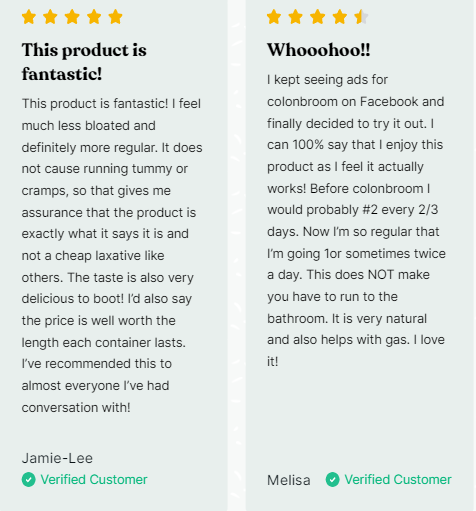This screenshot has height=511, width=476.
Task: Click Jamie-Lee's review body text
Action: tap(112, 255)
